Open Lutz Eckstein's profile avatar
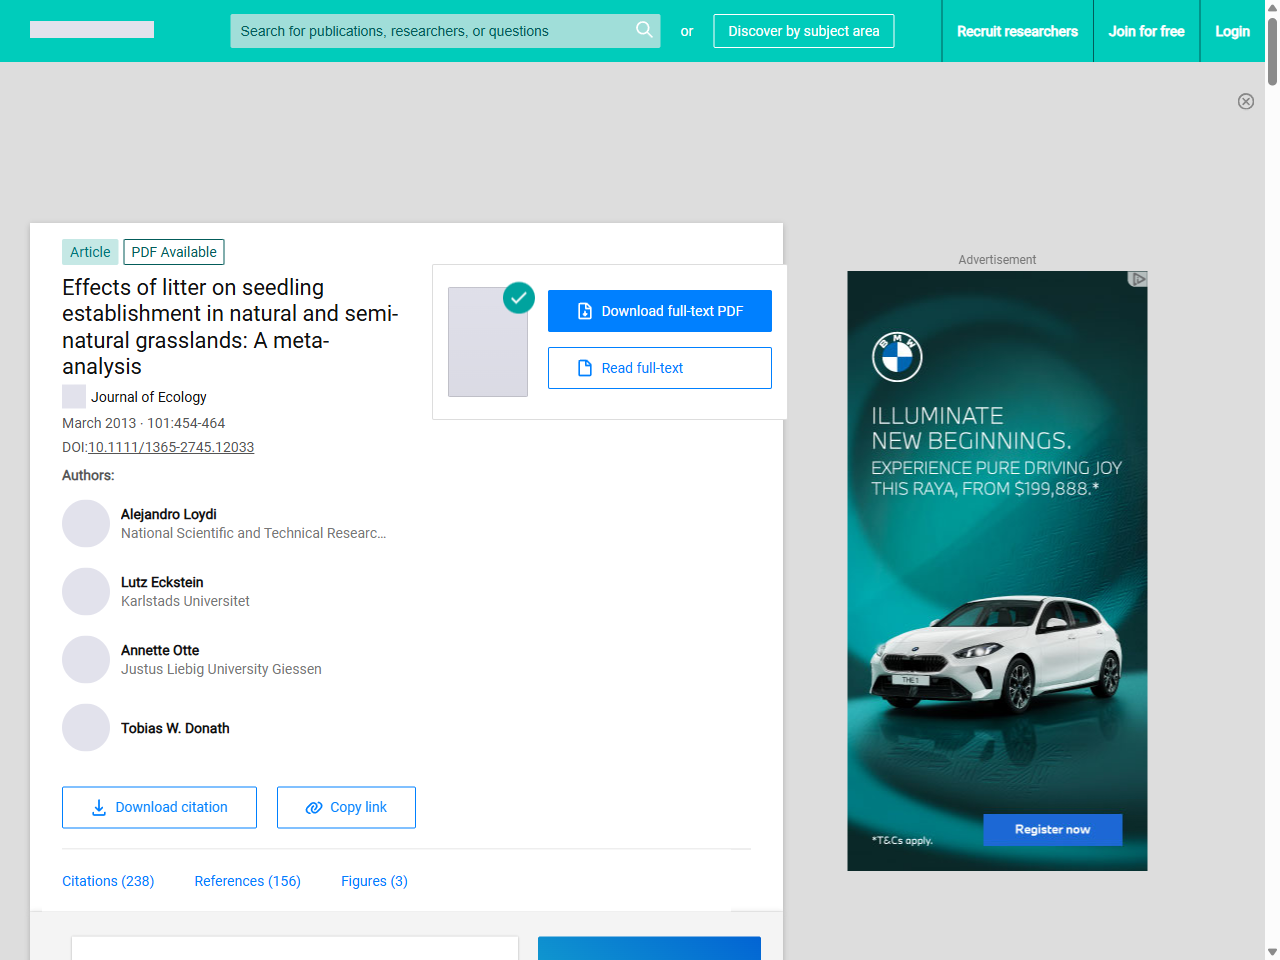 [x=86, y=592]
